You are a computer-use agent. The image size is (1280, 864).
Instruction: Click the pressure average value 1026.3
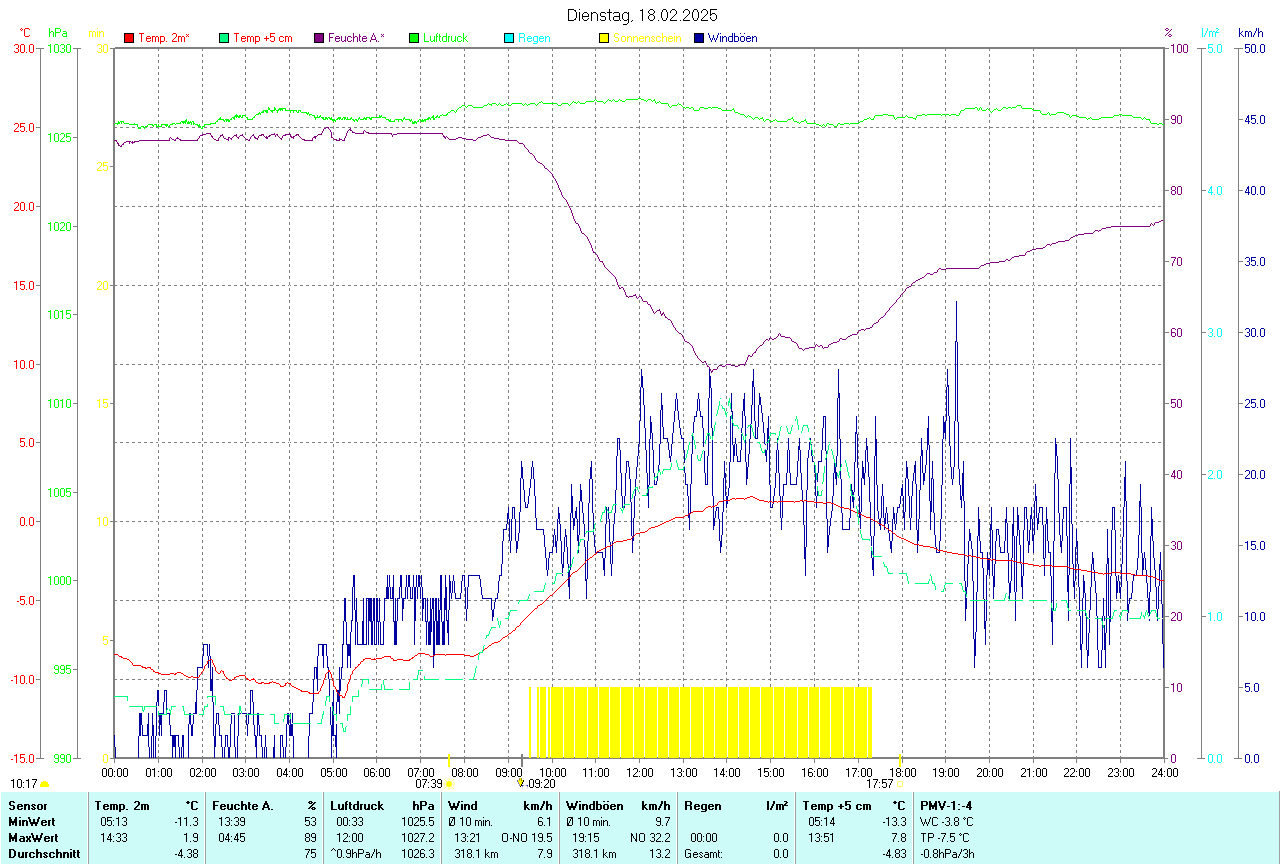419,854
